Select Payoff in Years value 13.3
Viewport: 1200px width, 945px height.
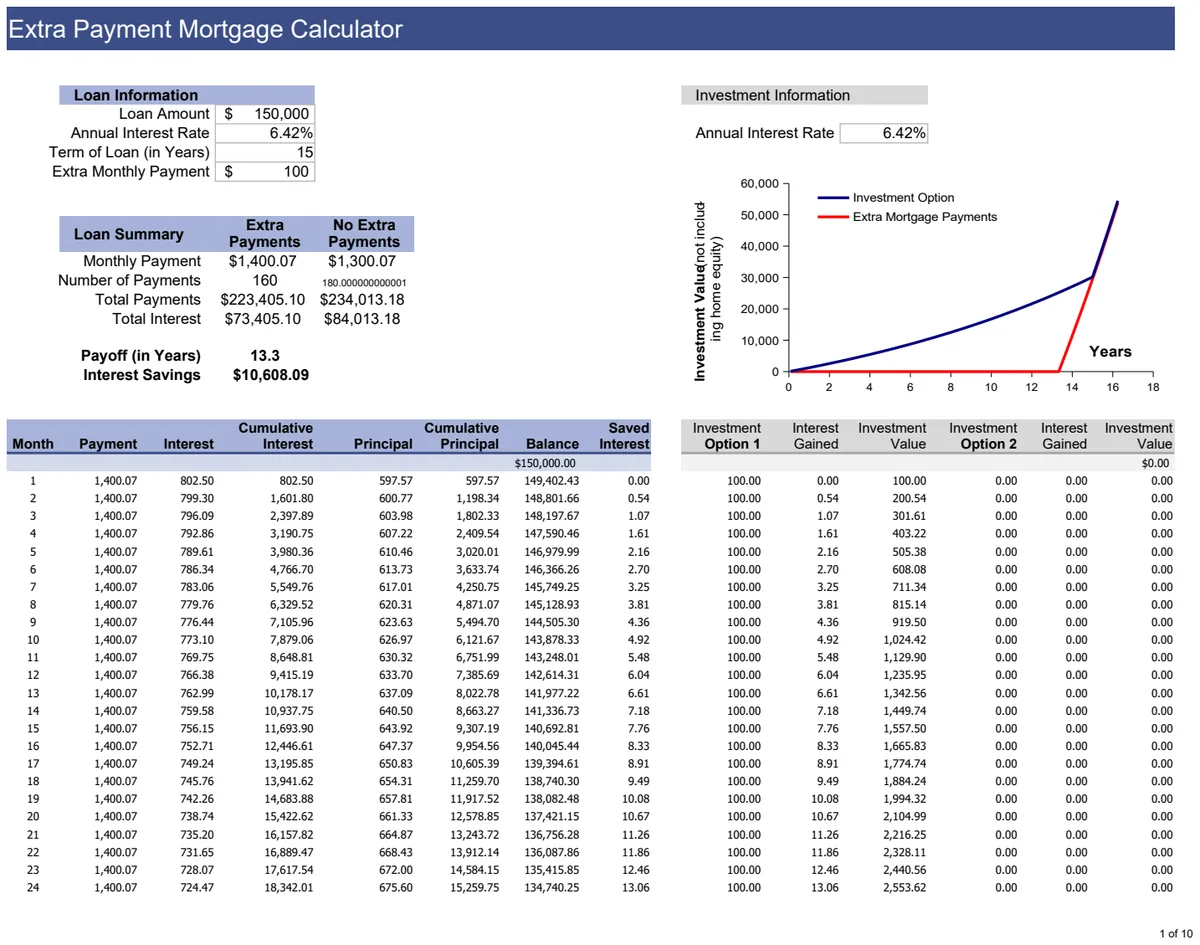click(x=264, y=356)
